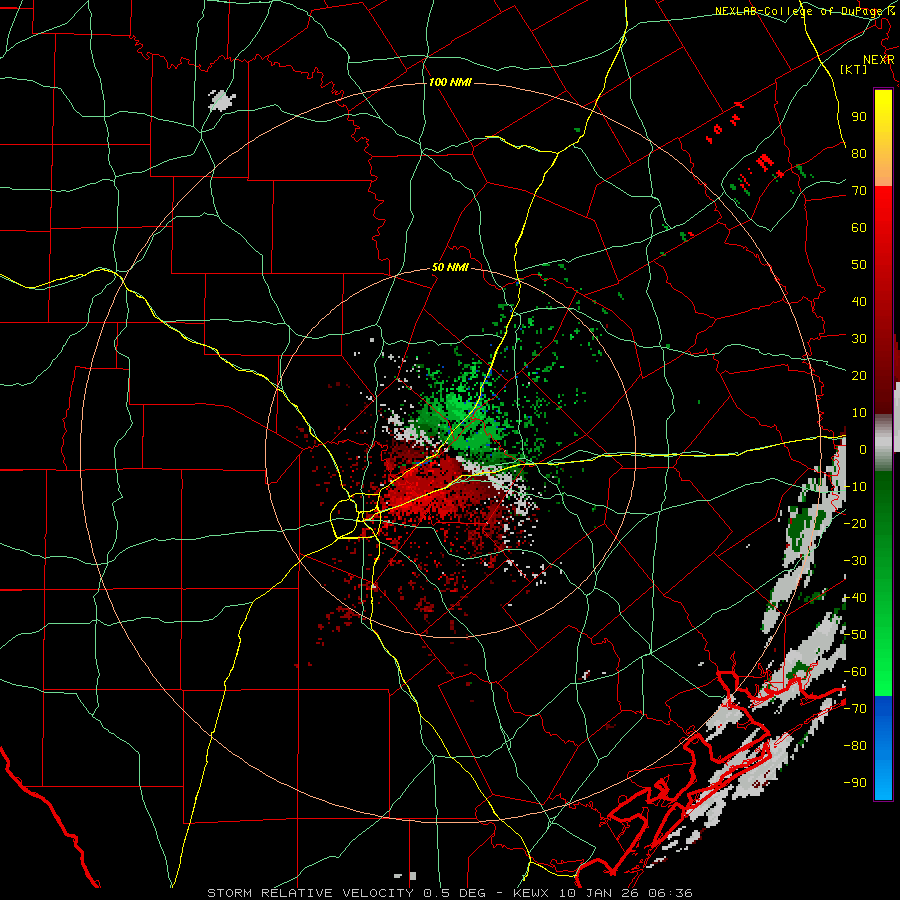Select the positive 90 knot scale value

tap(859, 117)
